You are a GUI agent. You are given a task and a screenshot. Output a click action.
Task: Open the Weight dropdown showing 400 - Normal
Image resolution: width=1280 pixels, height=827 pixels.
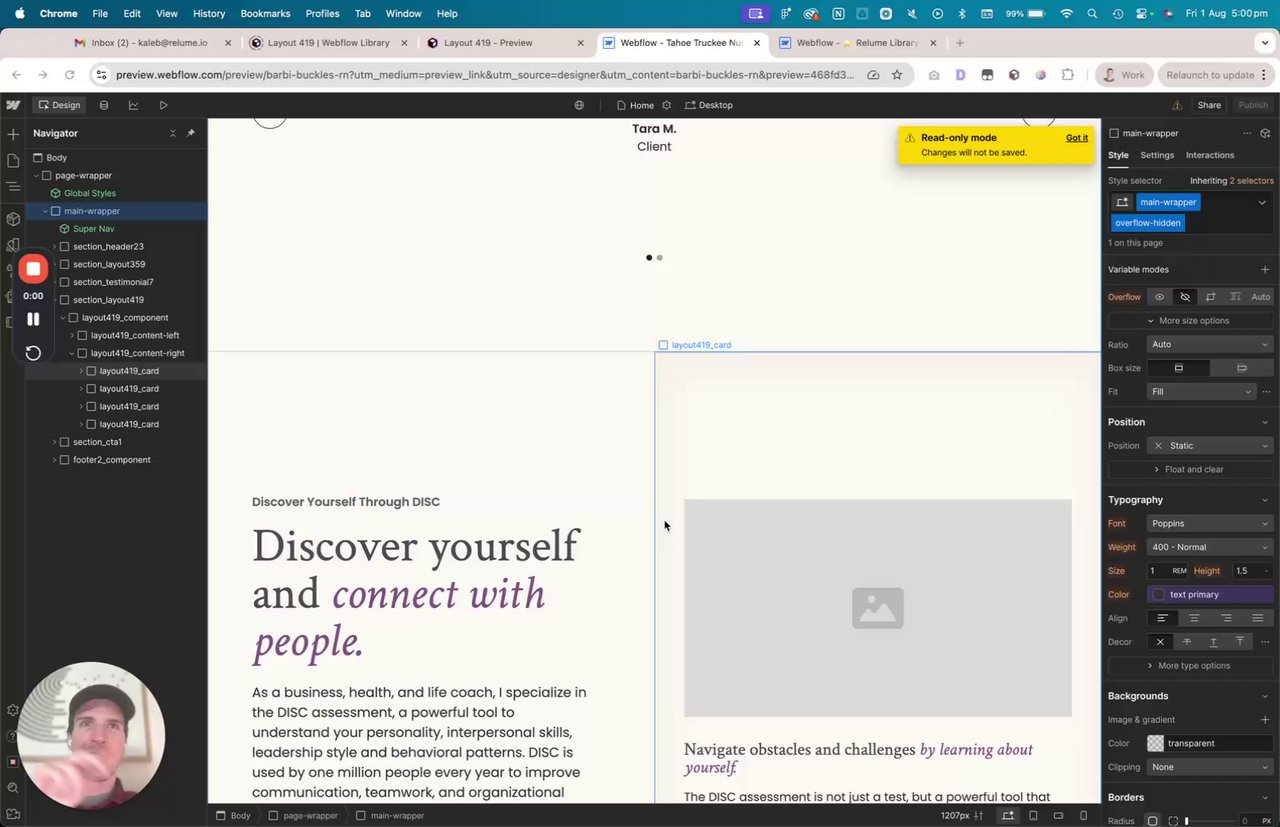point(1210,547)
